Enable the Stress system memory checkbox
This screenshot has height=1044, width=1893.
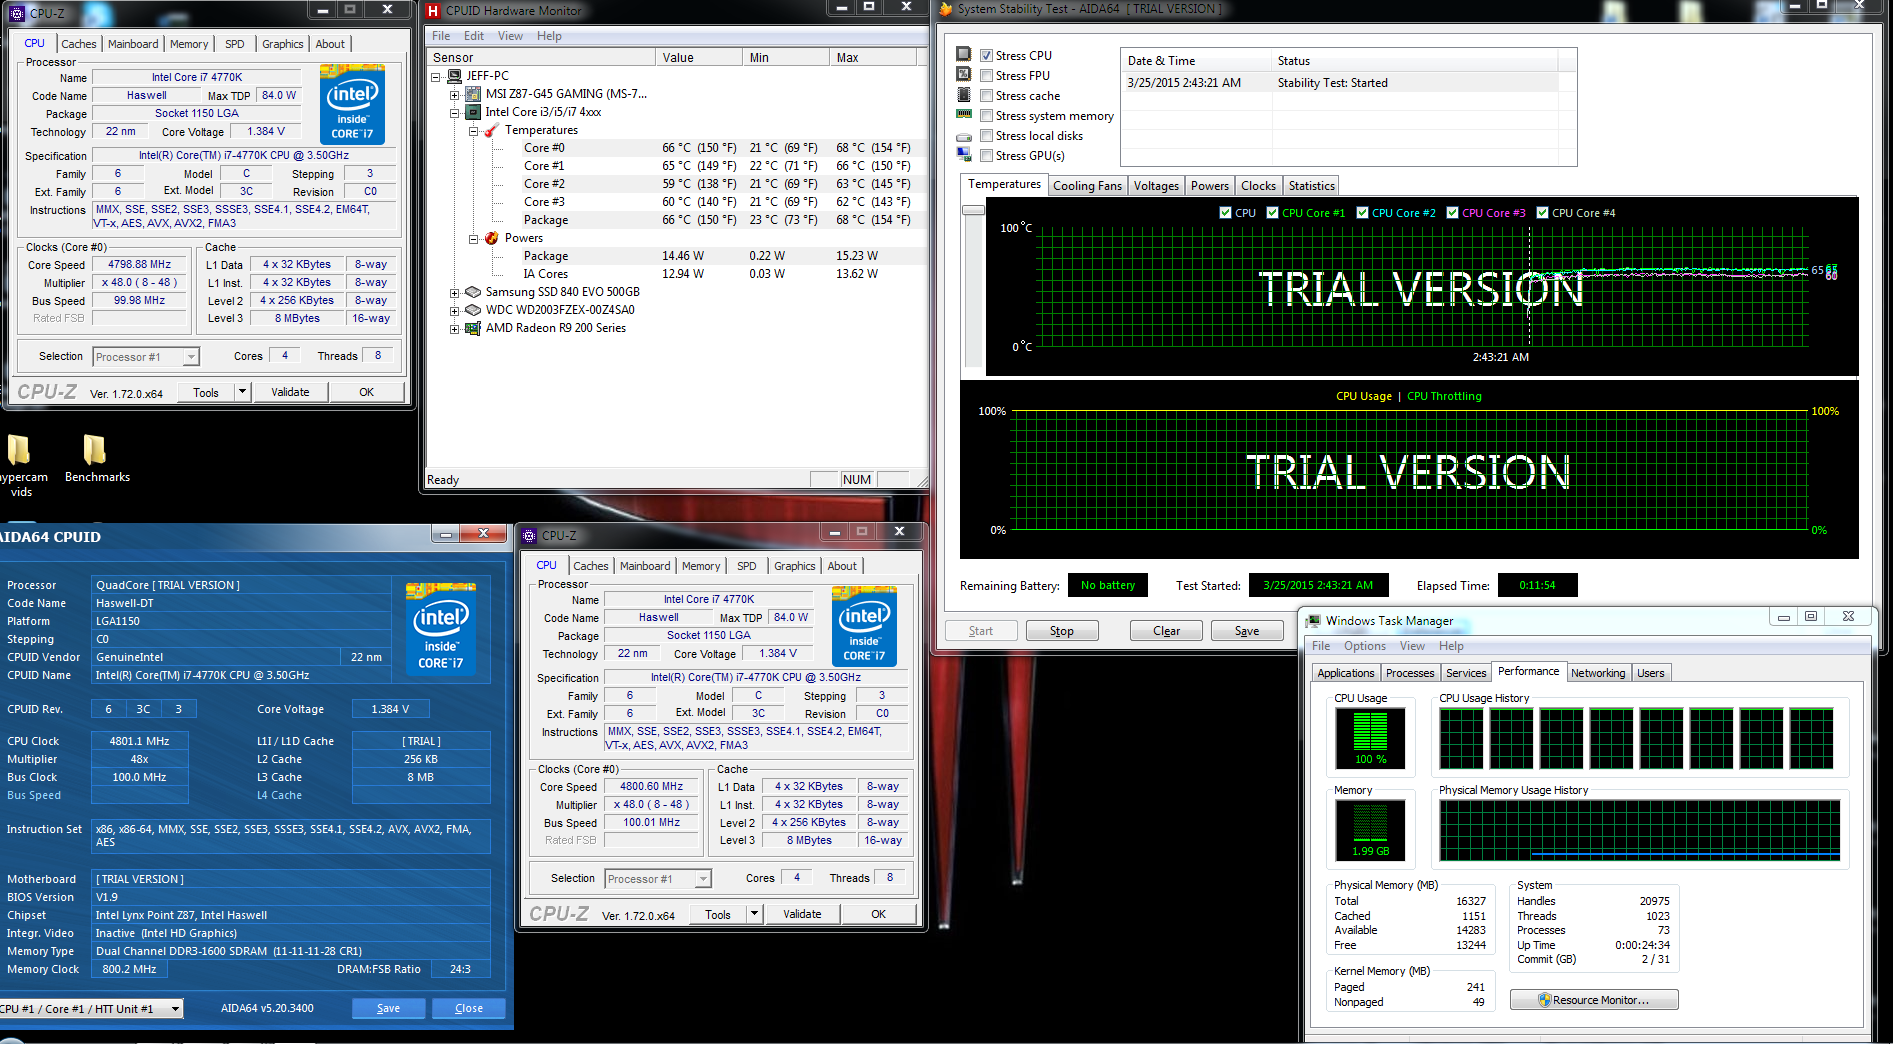point(987,116)
